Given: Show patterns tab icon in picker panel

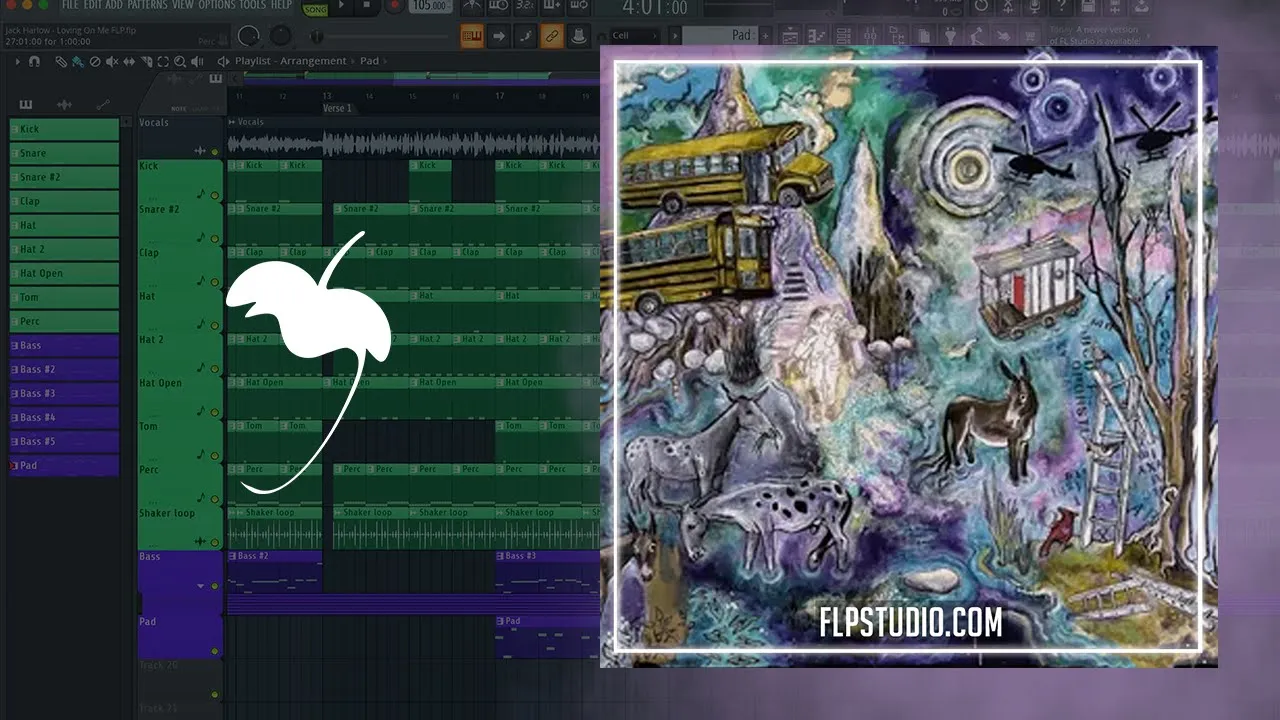Looking at the screenshot, I should click(x=25, y=104).
